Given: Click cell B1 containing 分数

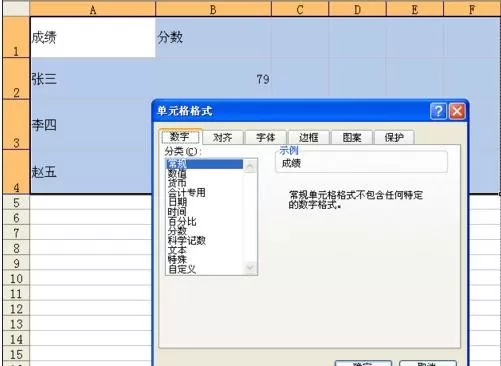Looking at the screenshot, I should click(213, 37).
